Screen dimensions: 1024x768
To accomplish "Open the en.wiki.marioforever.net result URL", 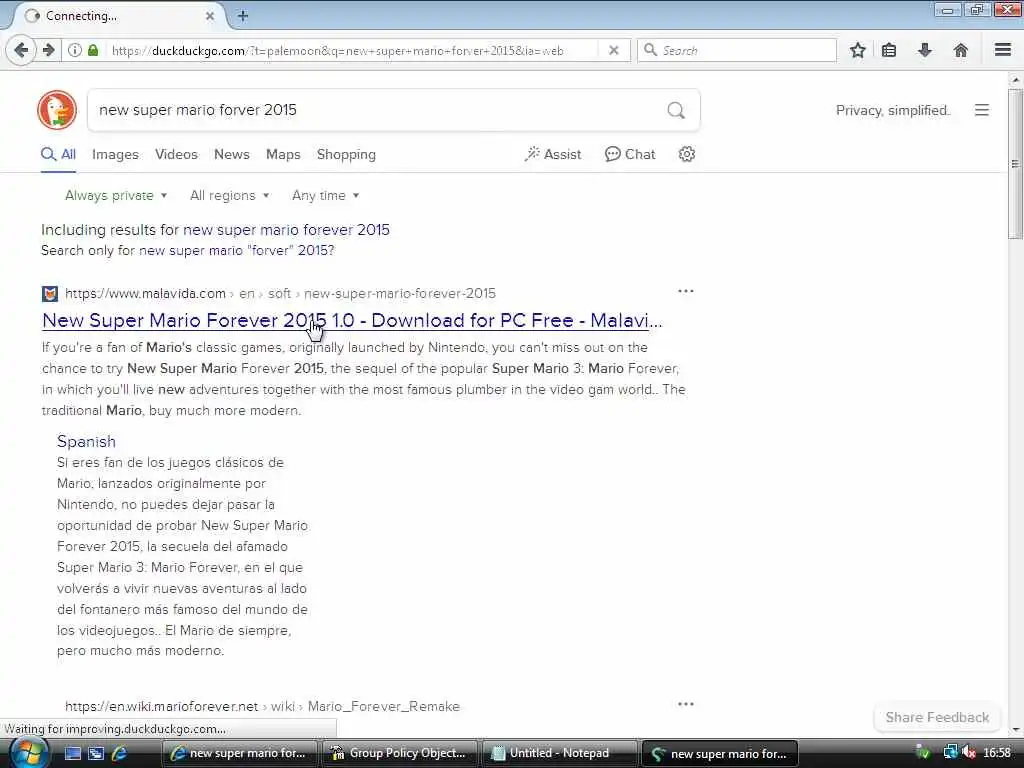I will [263, 706].
